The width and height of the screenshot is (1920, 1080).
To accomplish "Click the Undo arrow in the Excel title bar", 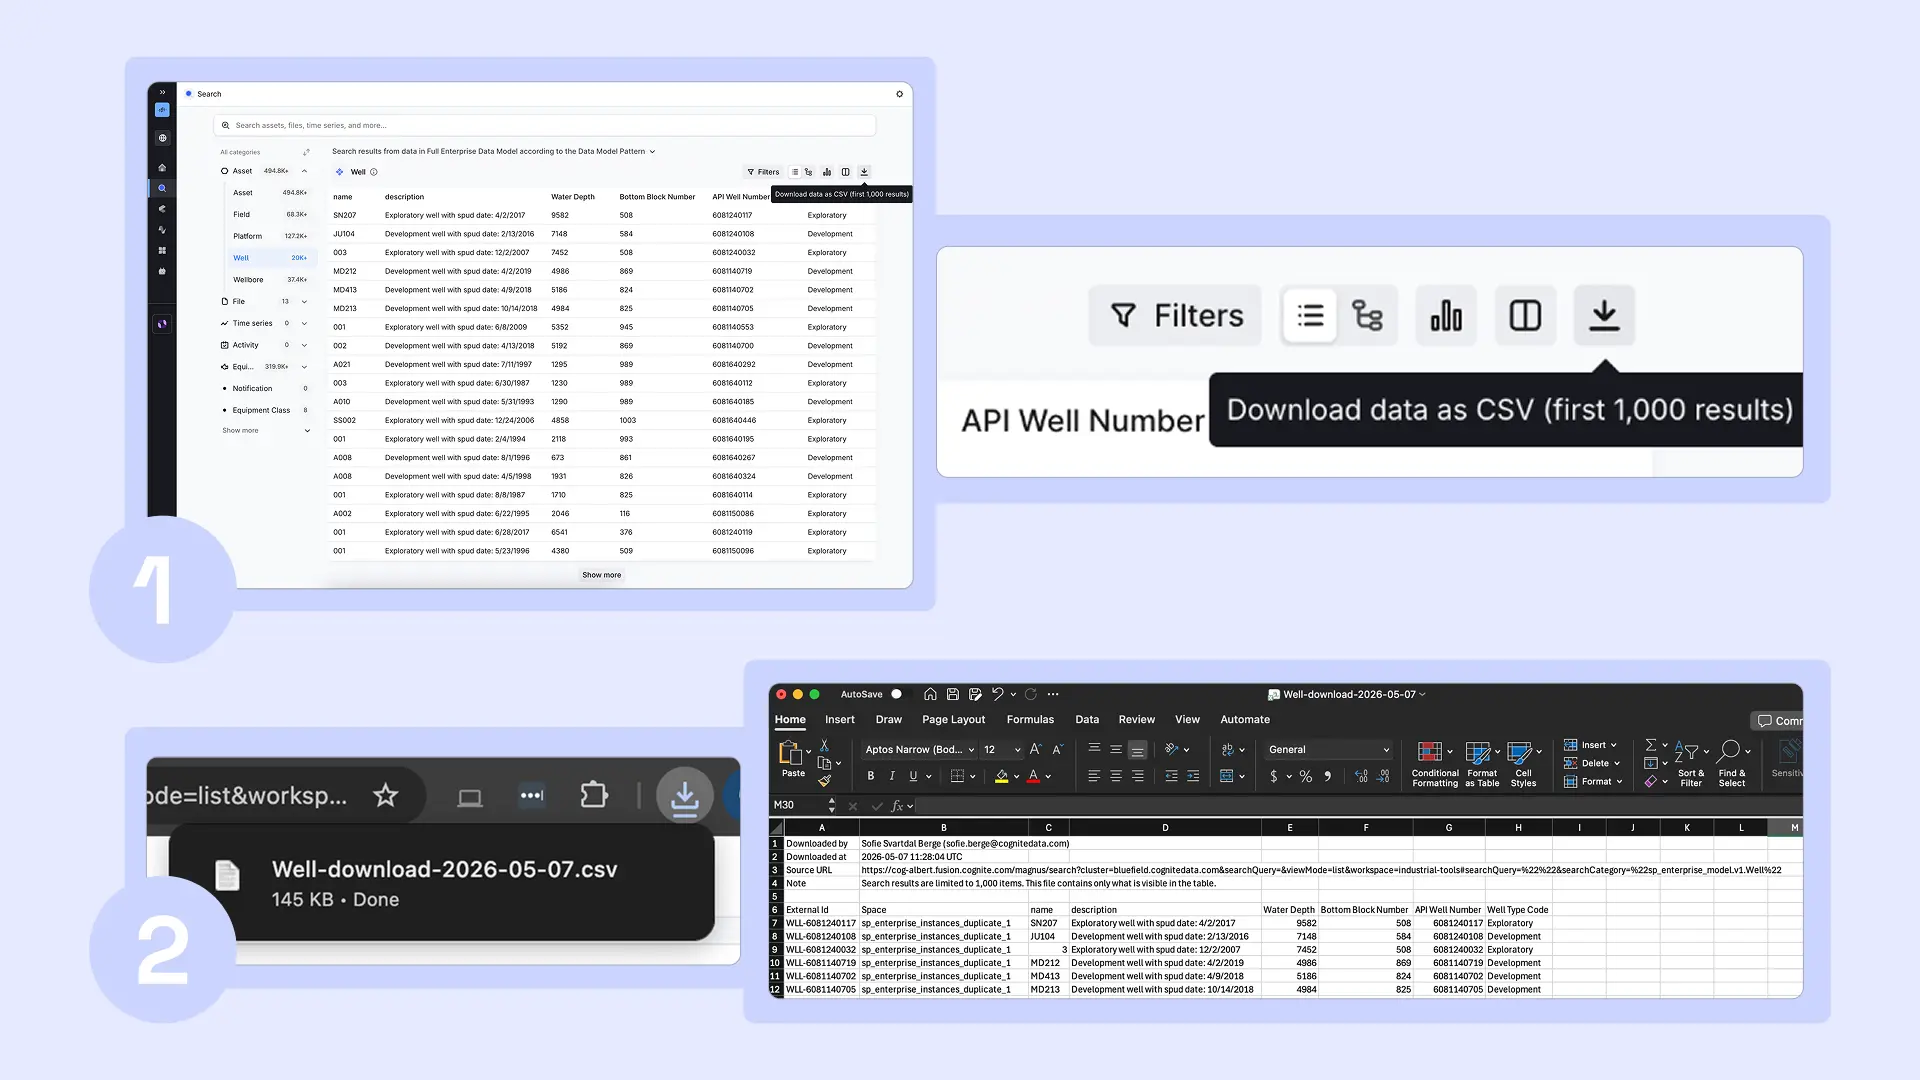I will 997,694.
